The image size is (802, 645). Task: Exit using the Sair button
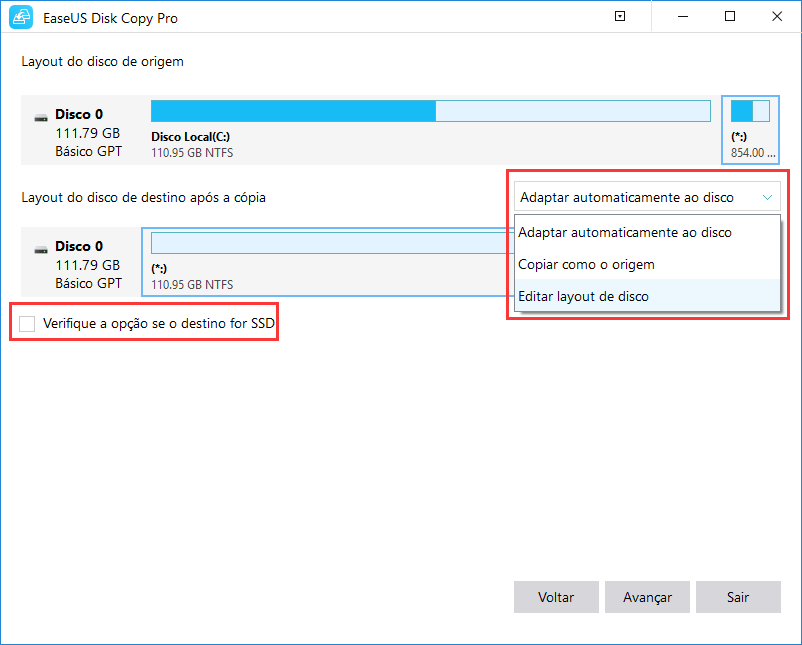click(738, 597)
